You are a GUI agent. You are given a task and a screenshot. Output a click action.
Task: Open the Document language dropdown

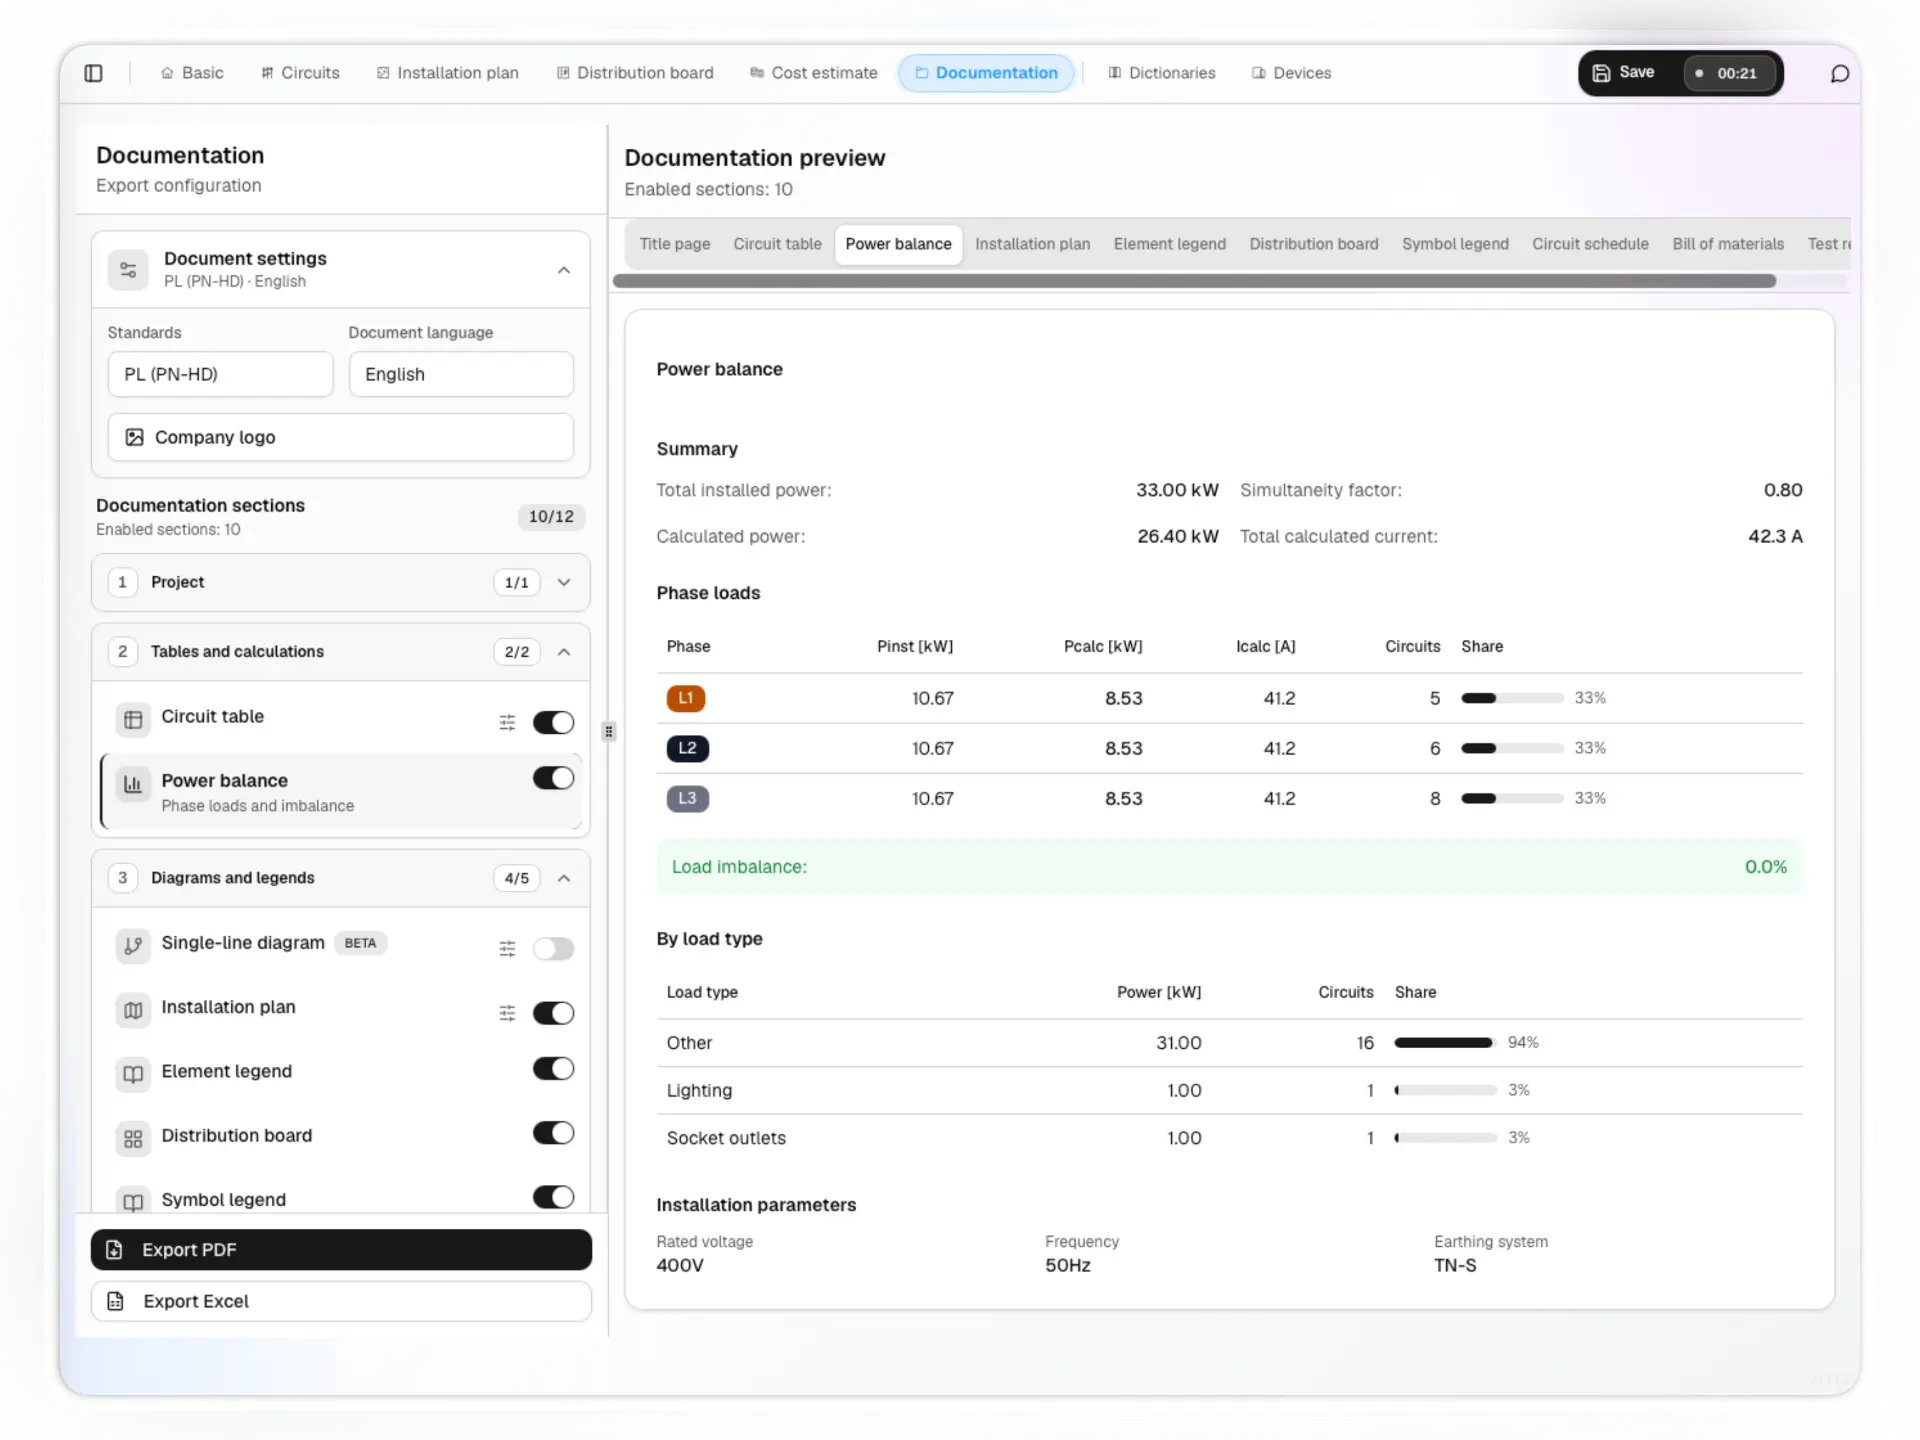point(461,374)
